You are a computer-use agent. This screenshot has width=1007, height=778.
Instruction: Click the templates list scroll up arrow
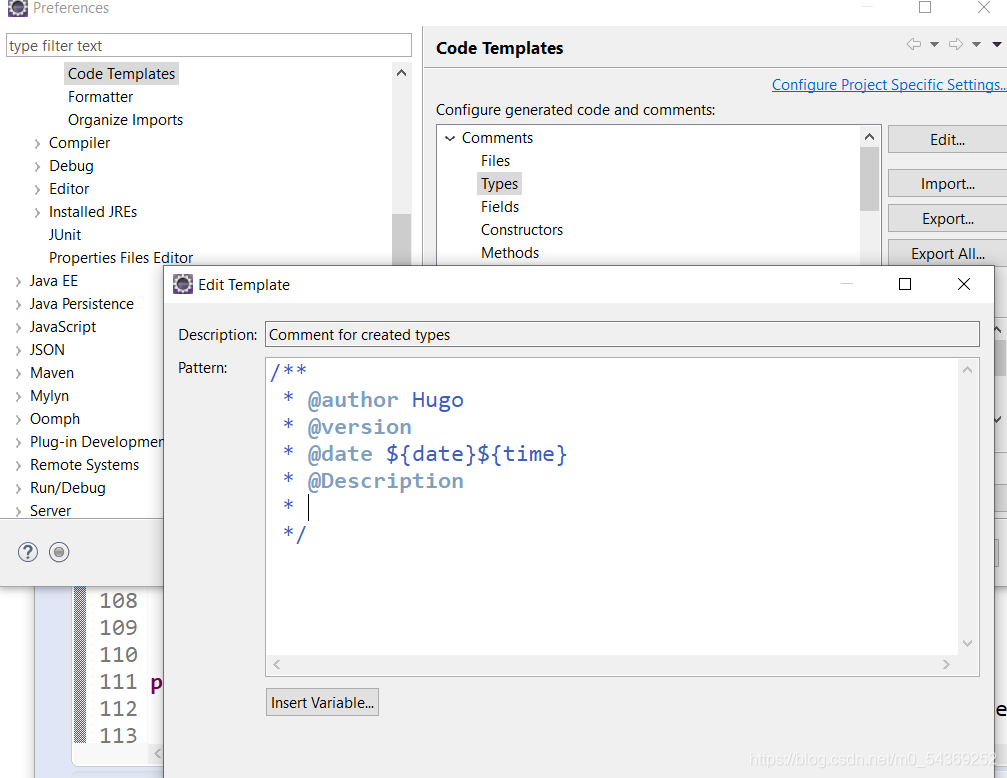(x=870, y=136)
